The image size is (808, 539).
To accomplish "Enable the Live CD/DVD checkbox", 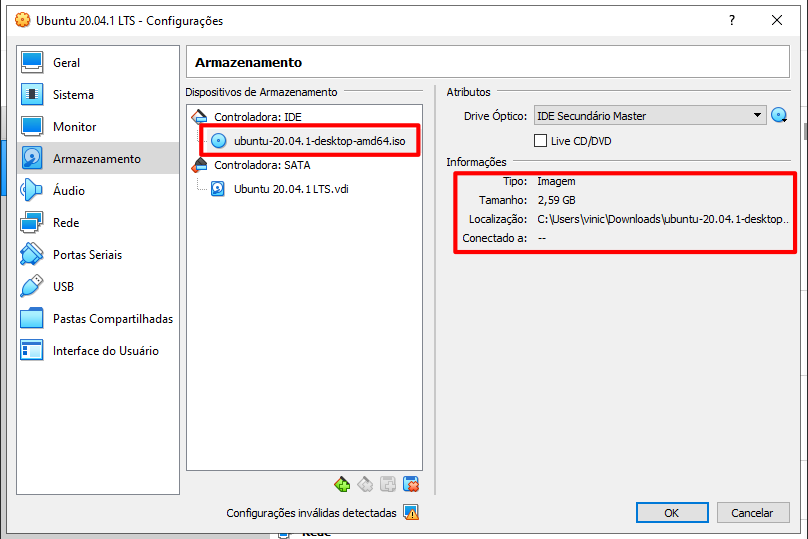I will point(541,141).
